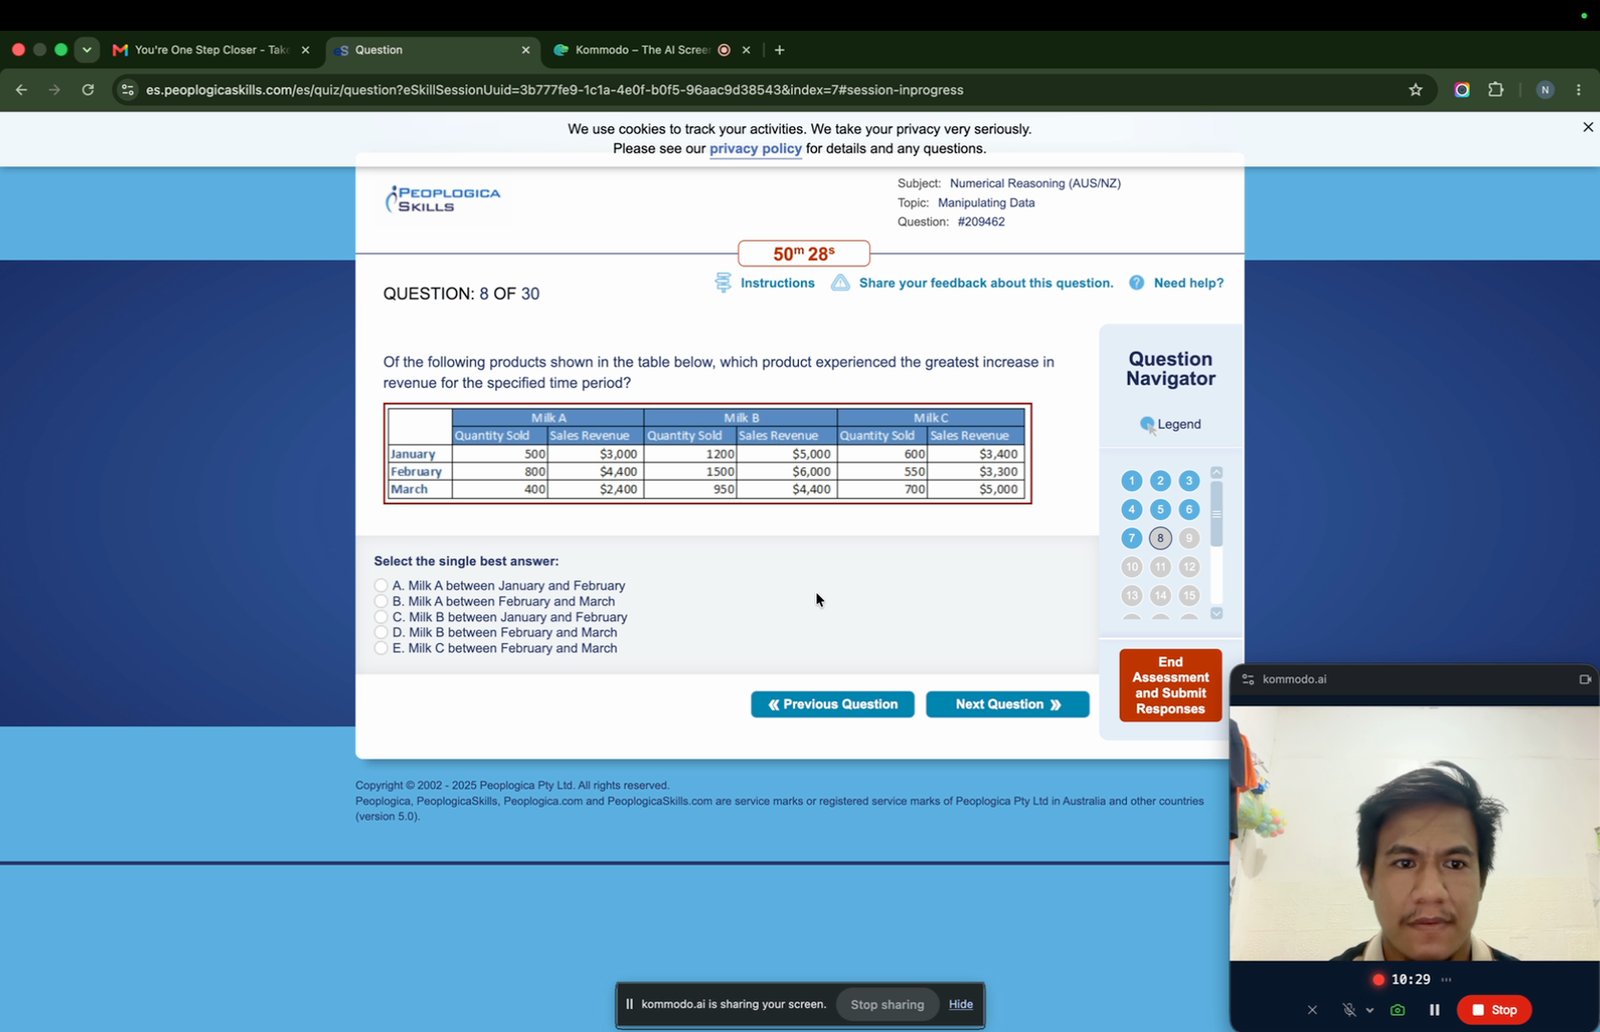
Task: Open the privacy policy link
Action: coord(755,148)
